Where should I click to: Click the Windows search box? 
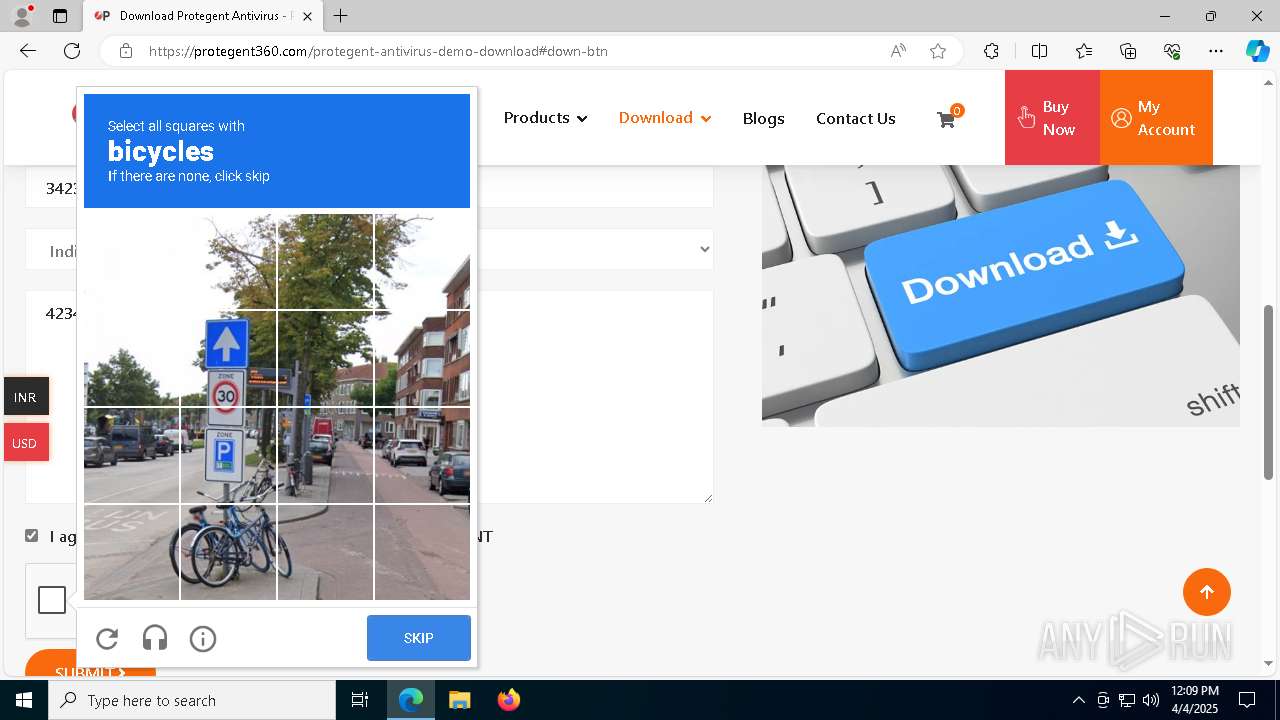(192, 700)
